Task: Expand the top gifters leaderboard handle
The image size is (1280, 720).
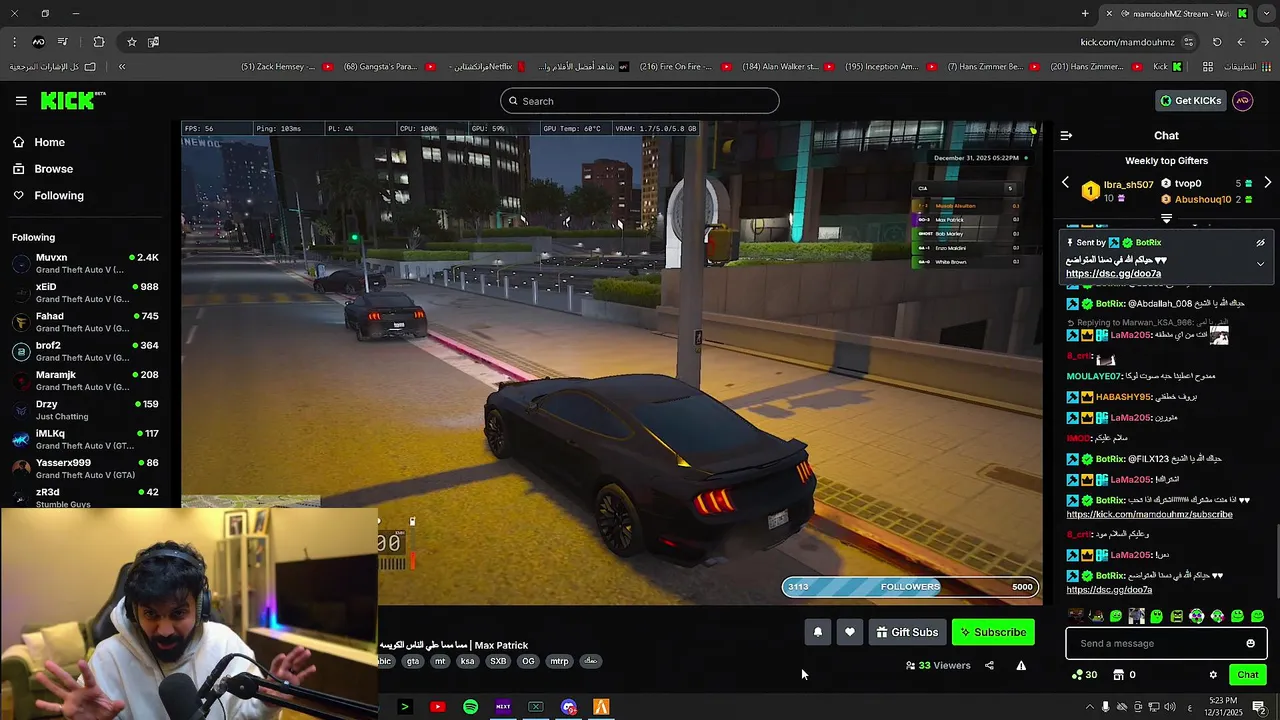Action: 1166,217
